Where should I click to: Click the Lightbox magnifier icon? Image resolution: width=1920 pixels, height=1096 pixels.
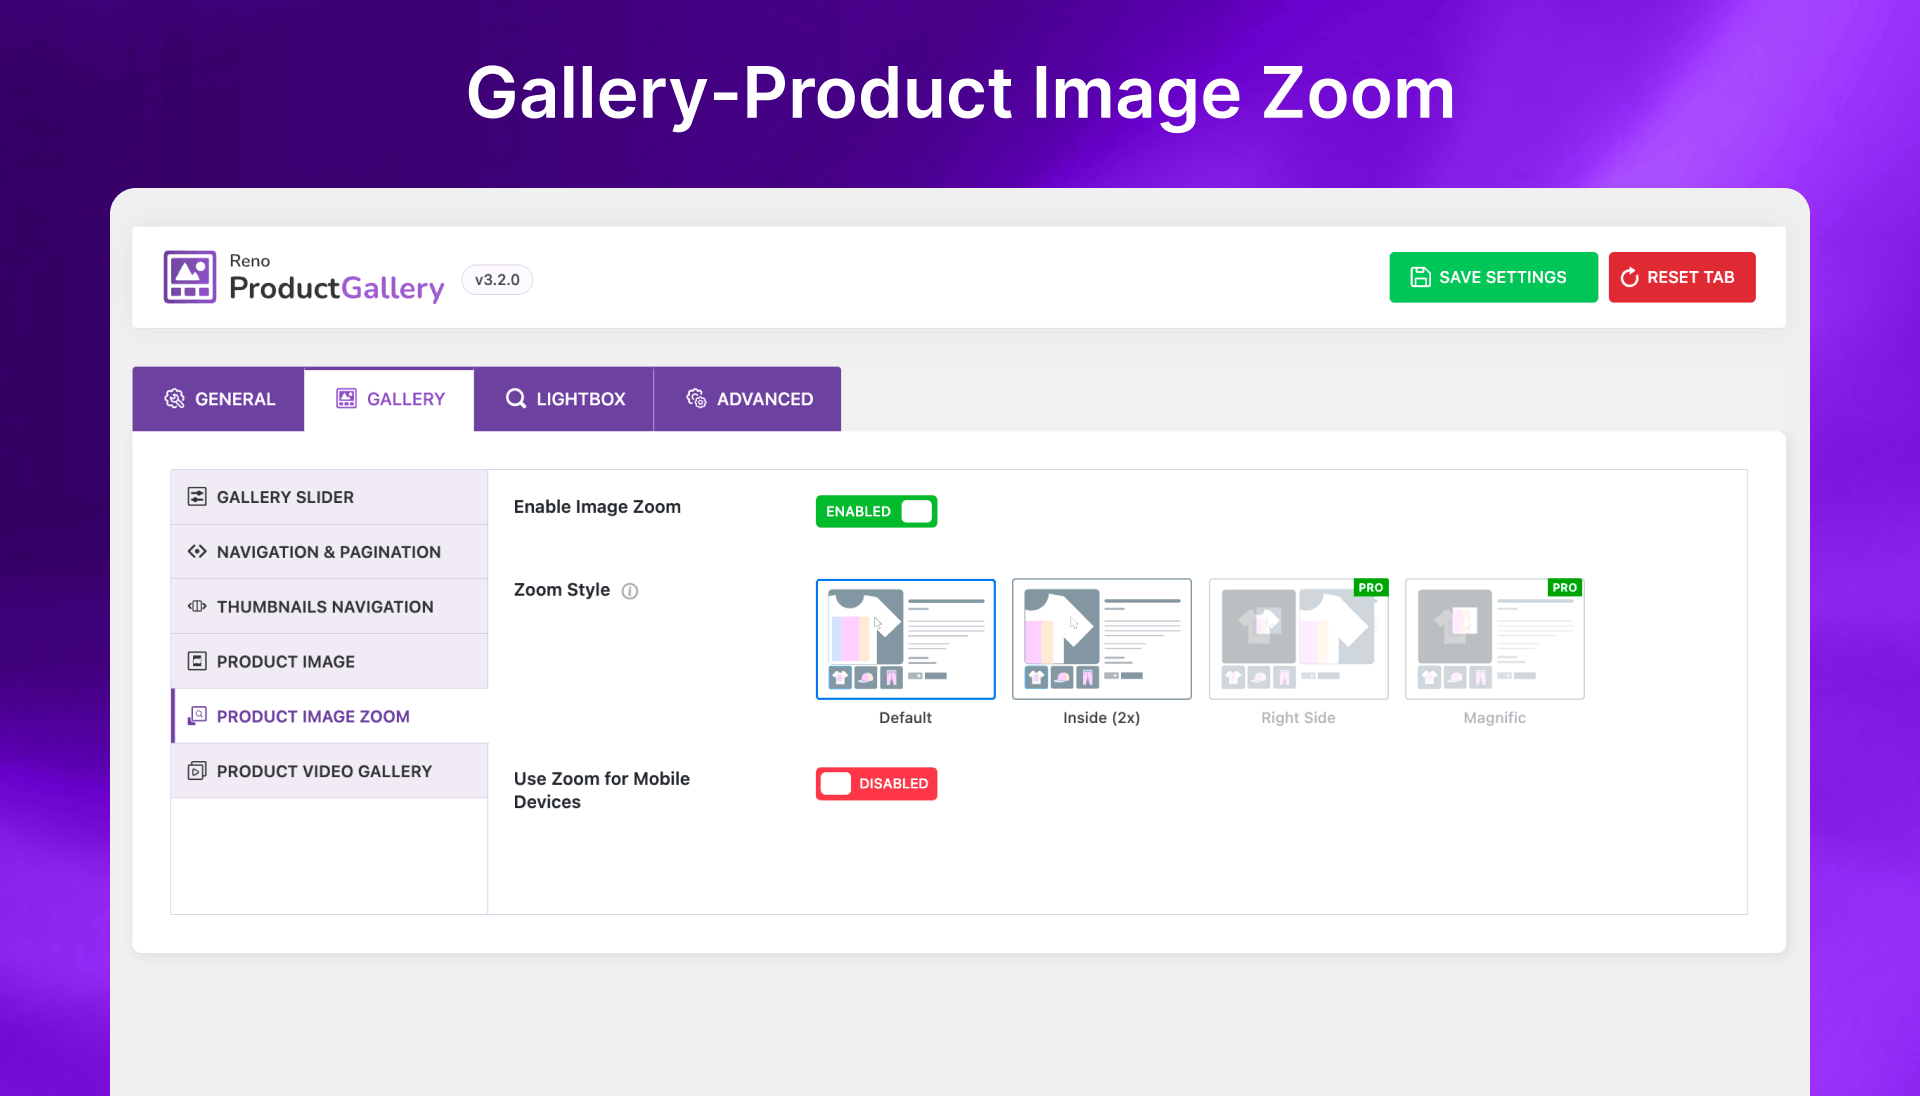click(x=515, y=399)
